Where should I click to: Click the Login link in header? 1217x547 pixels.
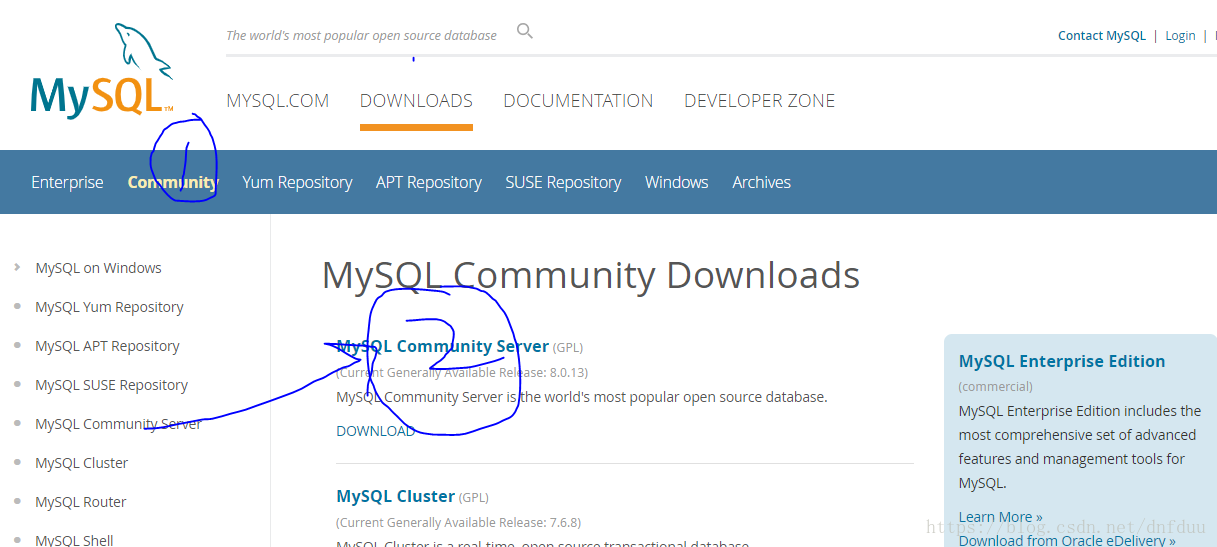pos(1180,35)
